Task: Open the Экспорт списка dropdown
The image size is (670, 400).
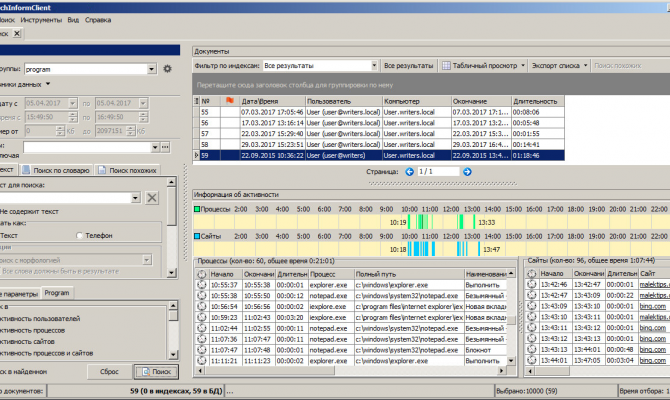Action: coord(585,65)
